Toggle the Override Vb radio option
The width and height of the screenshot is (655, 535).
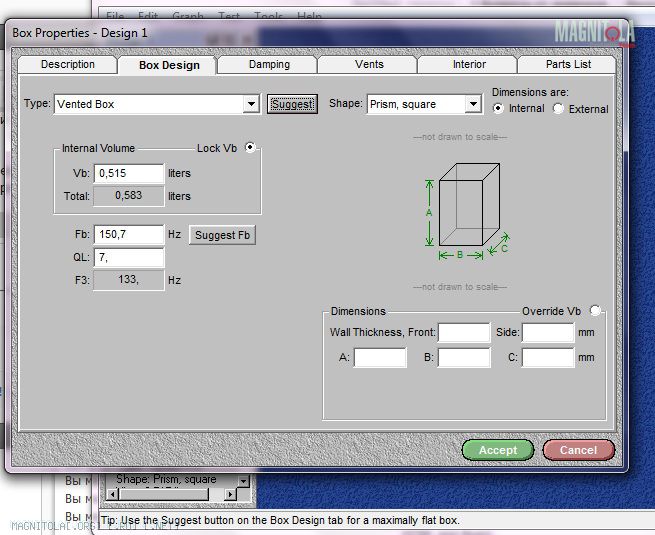point(596,310)
